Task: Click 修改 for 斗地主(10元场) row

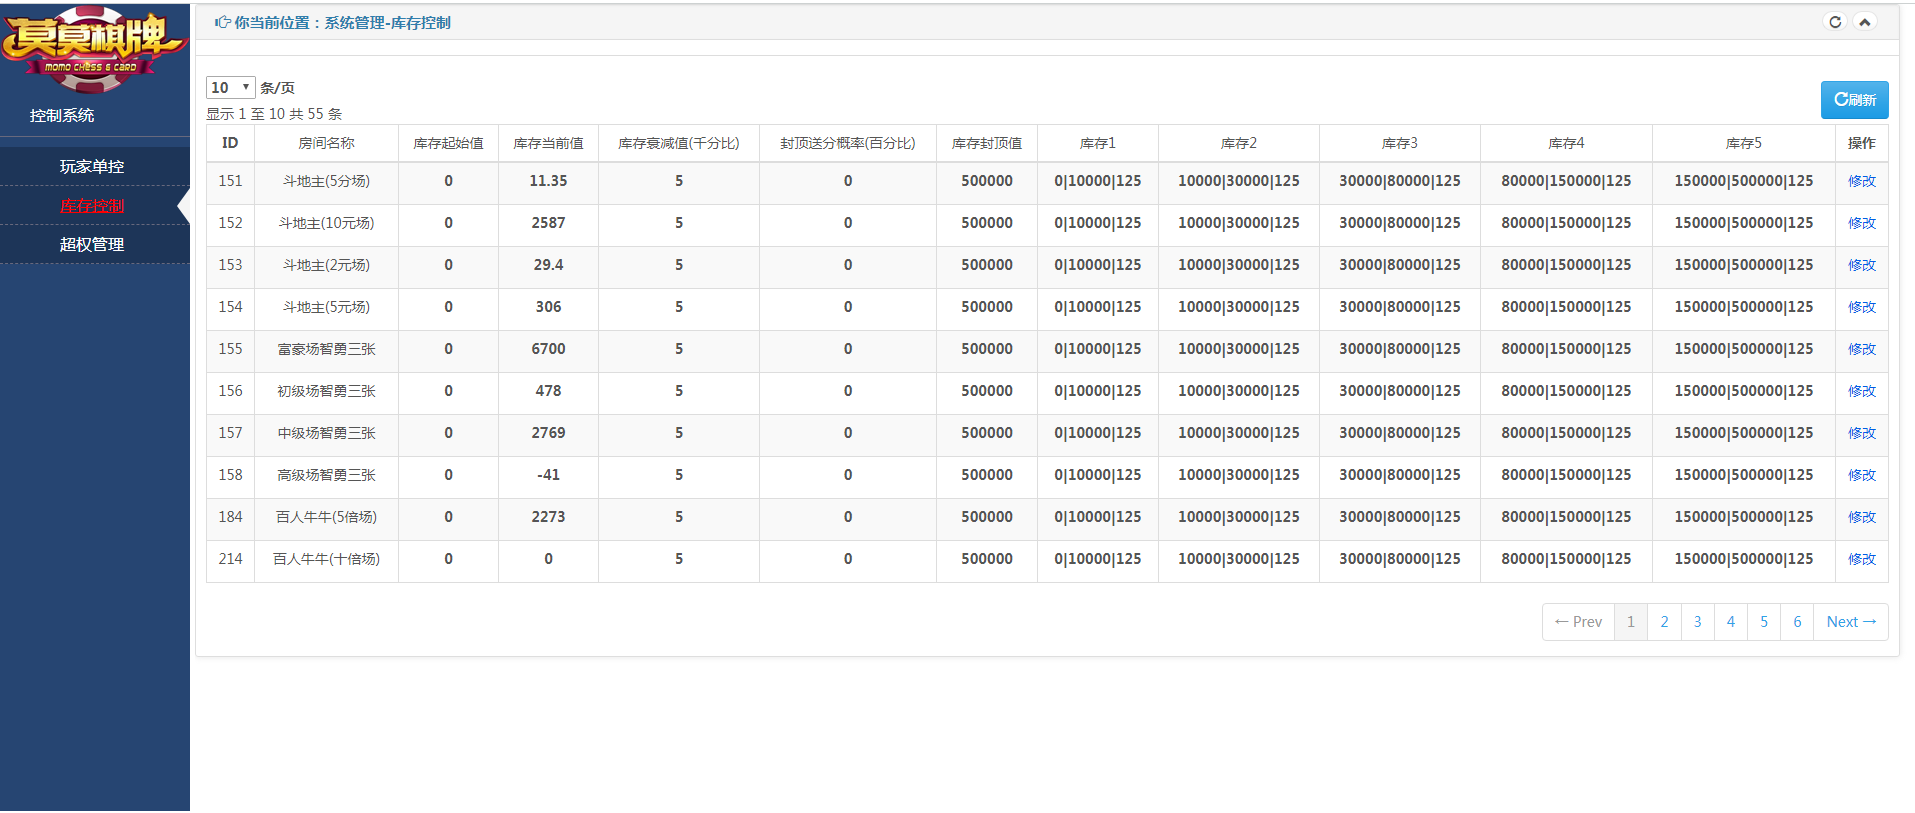Action: tap(1861, 223)
